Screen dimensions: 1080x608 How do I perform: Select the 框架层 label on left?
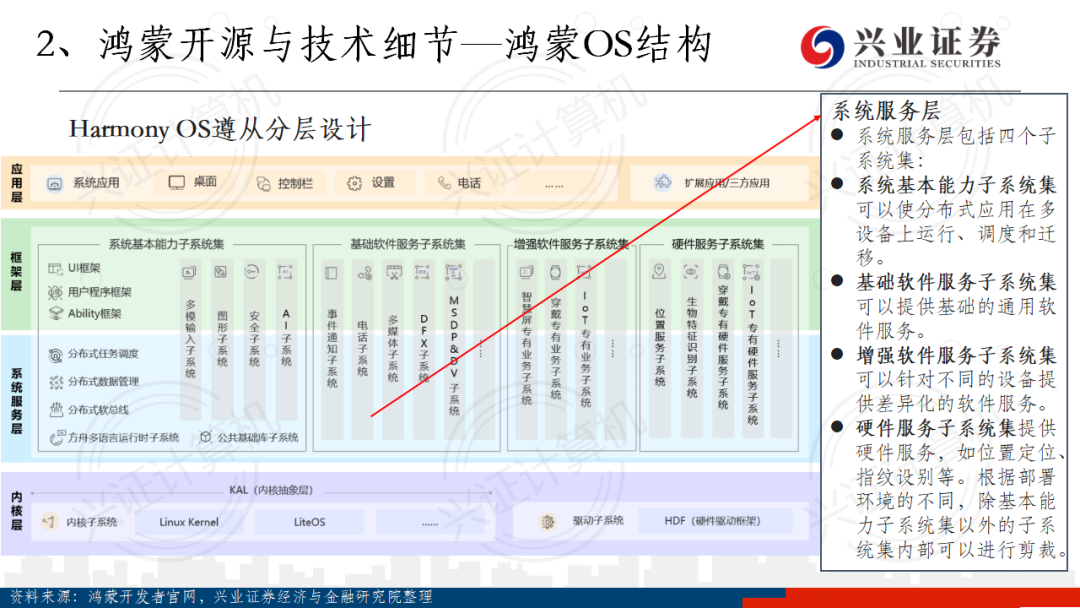click(16, 272)
